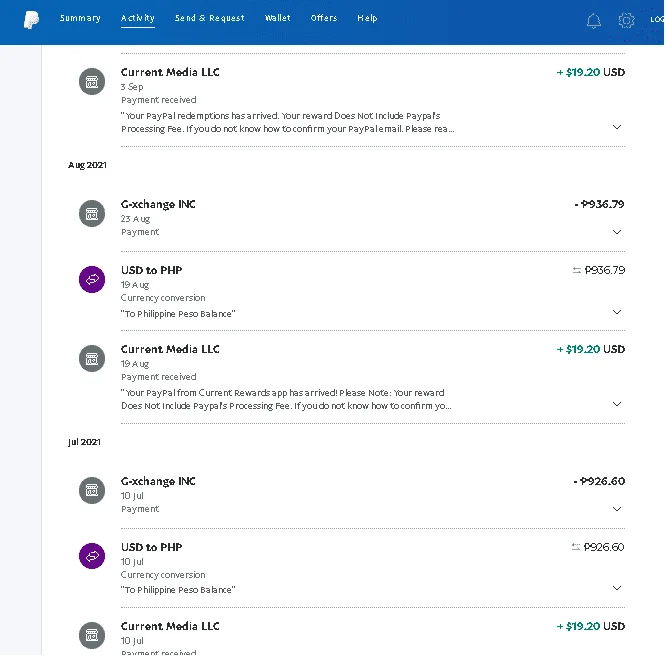Click exchange arrows beside ₱926.60 conversion
Screen dimensions: 665x659
tap(576, 547)
